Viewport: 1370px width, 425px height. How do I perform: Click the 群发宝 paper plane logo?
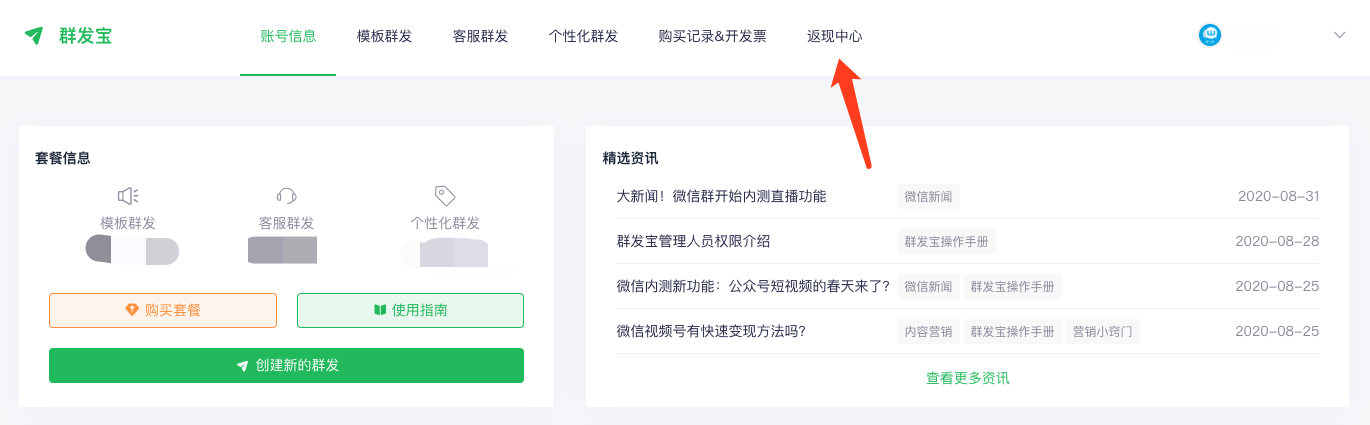coord(34,36)
